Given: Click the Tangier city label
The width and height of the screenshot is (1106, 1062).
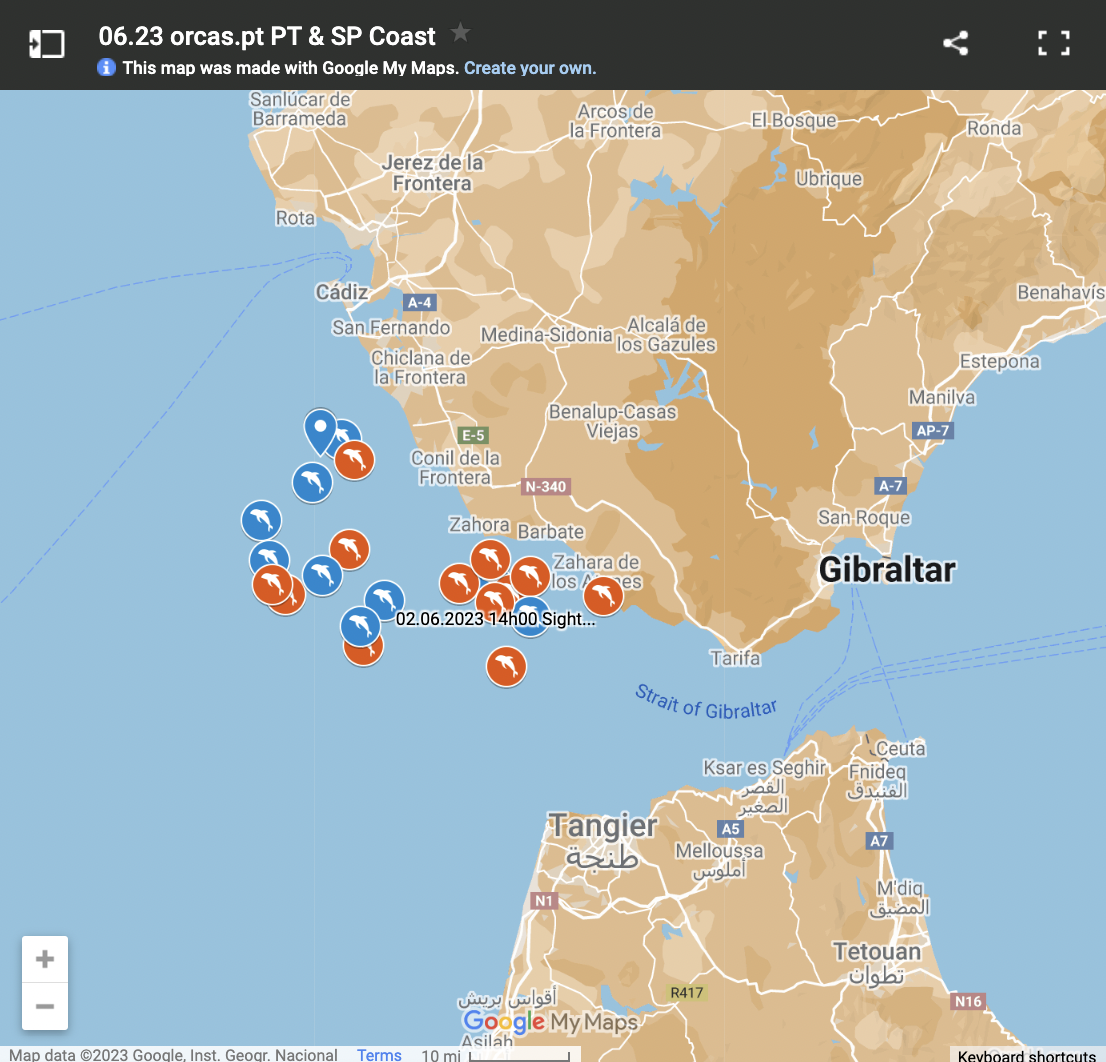Looking at the screenshot, I should pos(603,826).
